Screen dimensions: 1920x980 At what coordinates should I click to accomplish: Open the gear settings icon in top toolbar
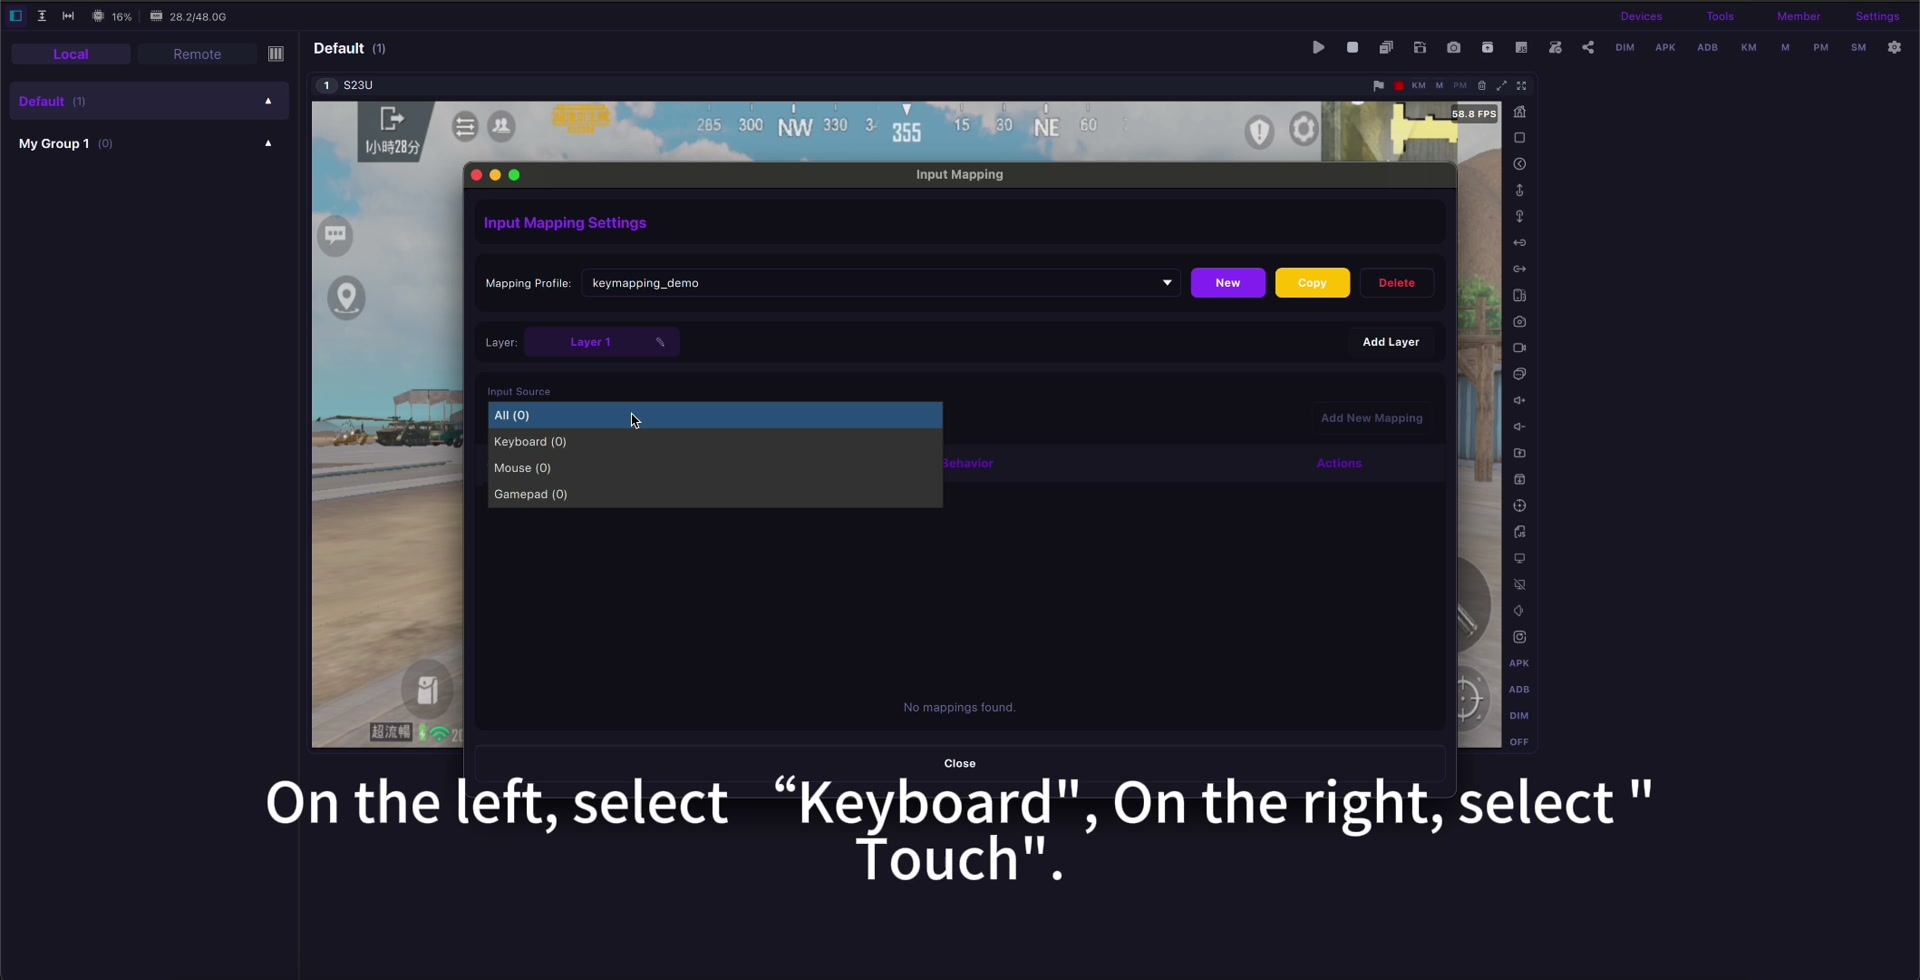1894,47
